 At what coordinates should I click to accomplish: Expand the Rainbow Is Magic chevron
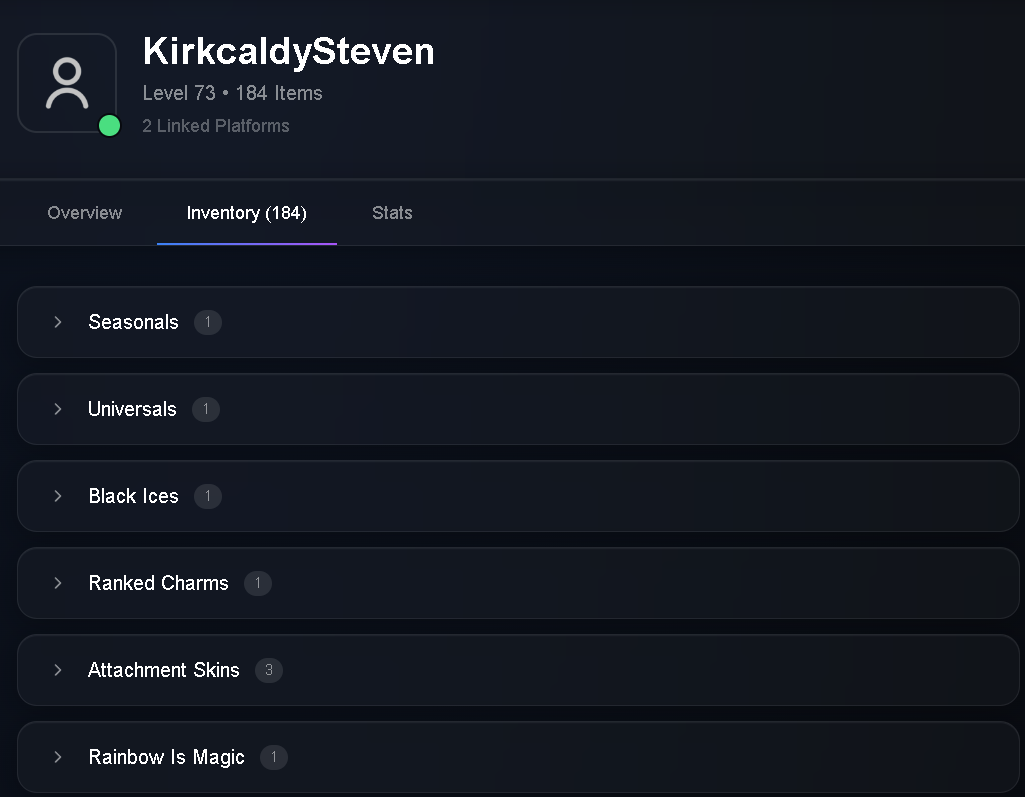(x=58, y=756)
